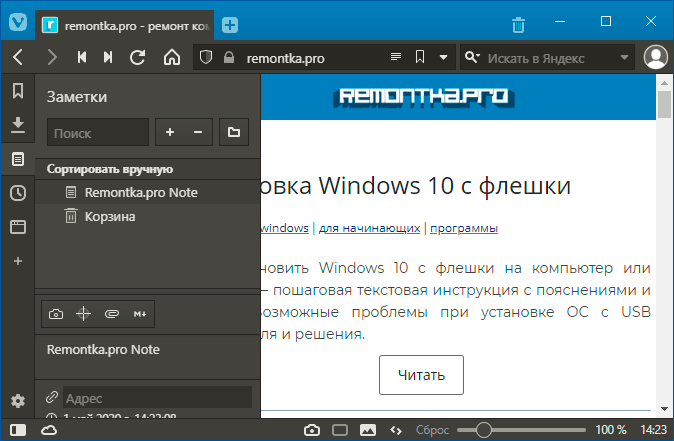
Task: View site security lock info
Action: [229, 57]
